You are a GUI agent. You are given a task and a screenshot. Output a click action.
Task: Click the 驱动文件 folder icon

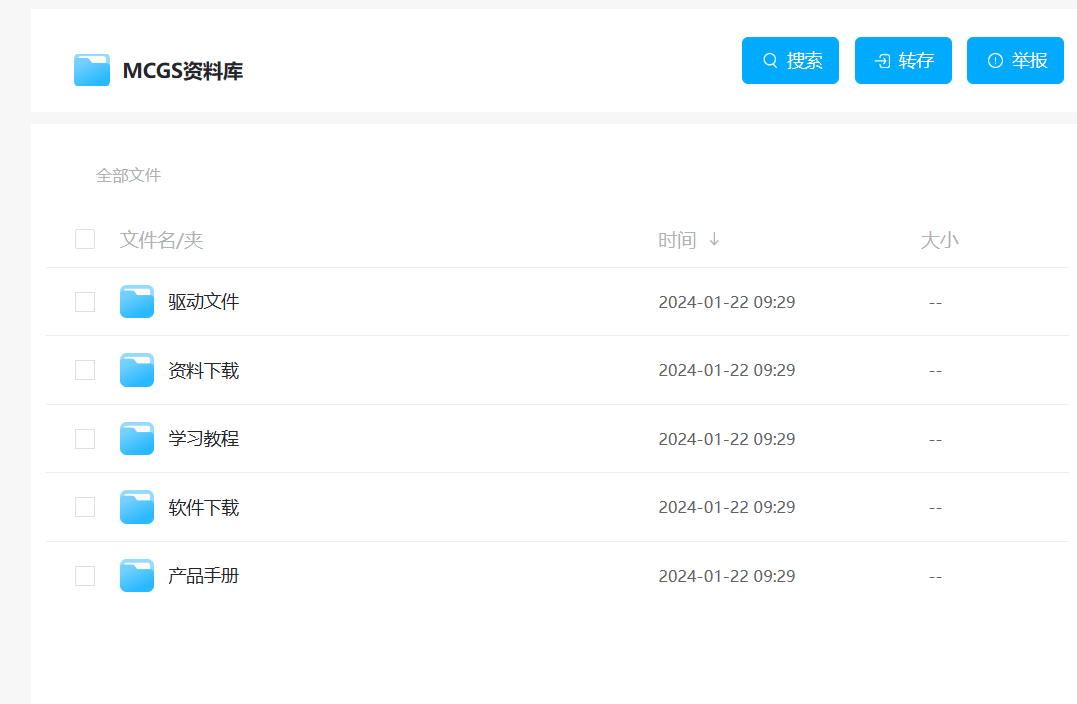tap(137, 302)
